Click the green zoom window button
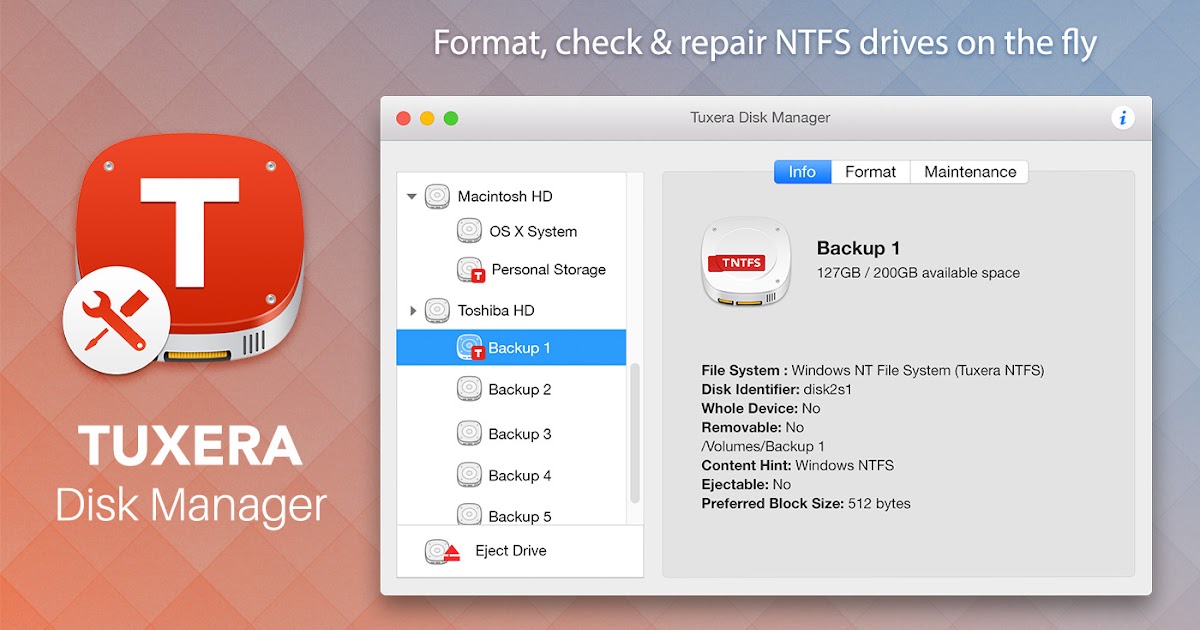This screenshot has width=1200, height=630. 451,118
